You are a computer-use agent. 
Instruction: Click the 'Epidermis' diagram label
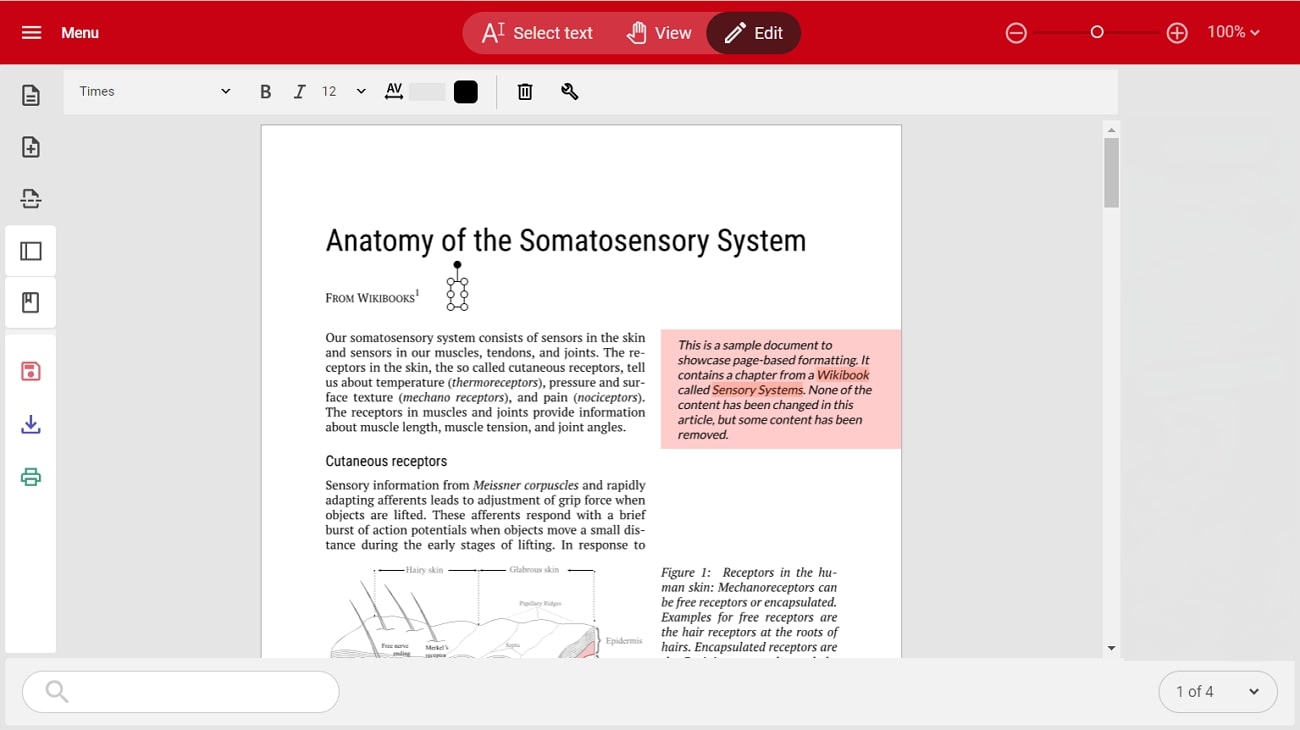point(624,641)
